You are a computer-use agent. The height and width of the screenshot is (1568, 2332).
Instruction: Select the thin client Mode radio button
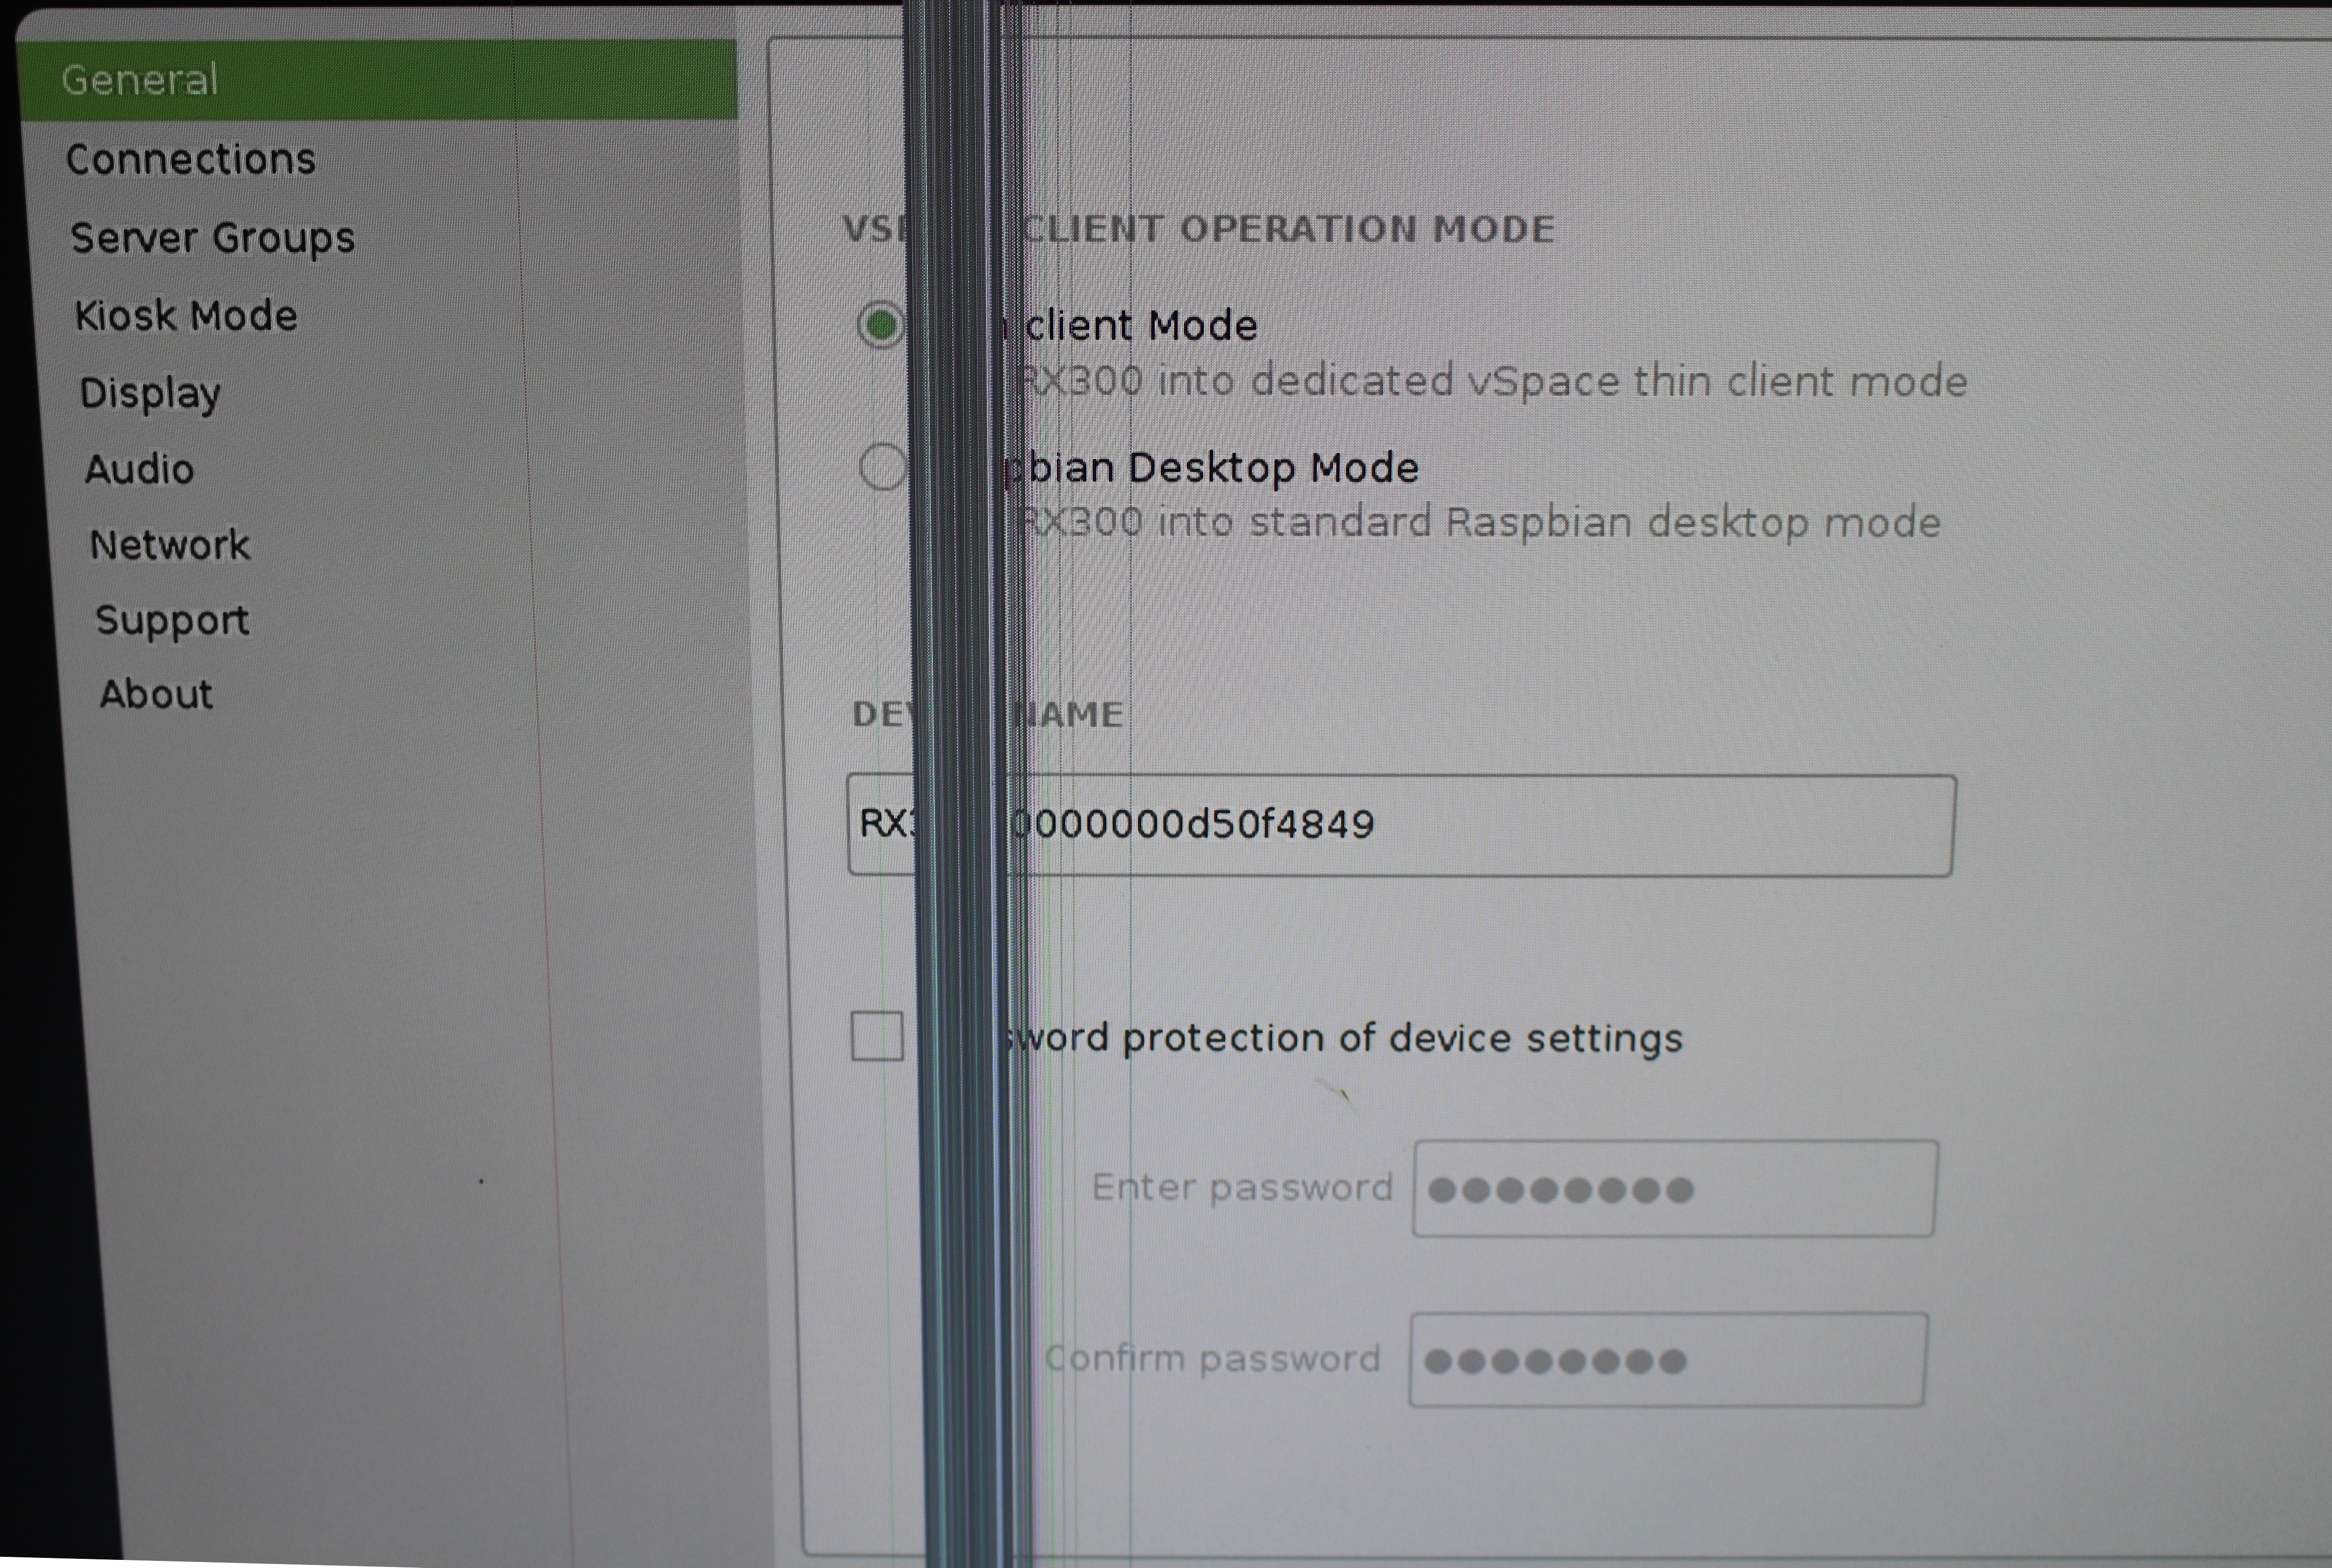tap(881, 325)
